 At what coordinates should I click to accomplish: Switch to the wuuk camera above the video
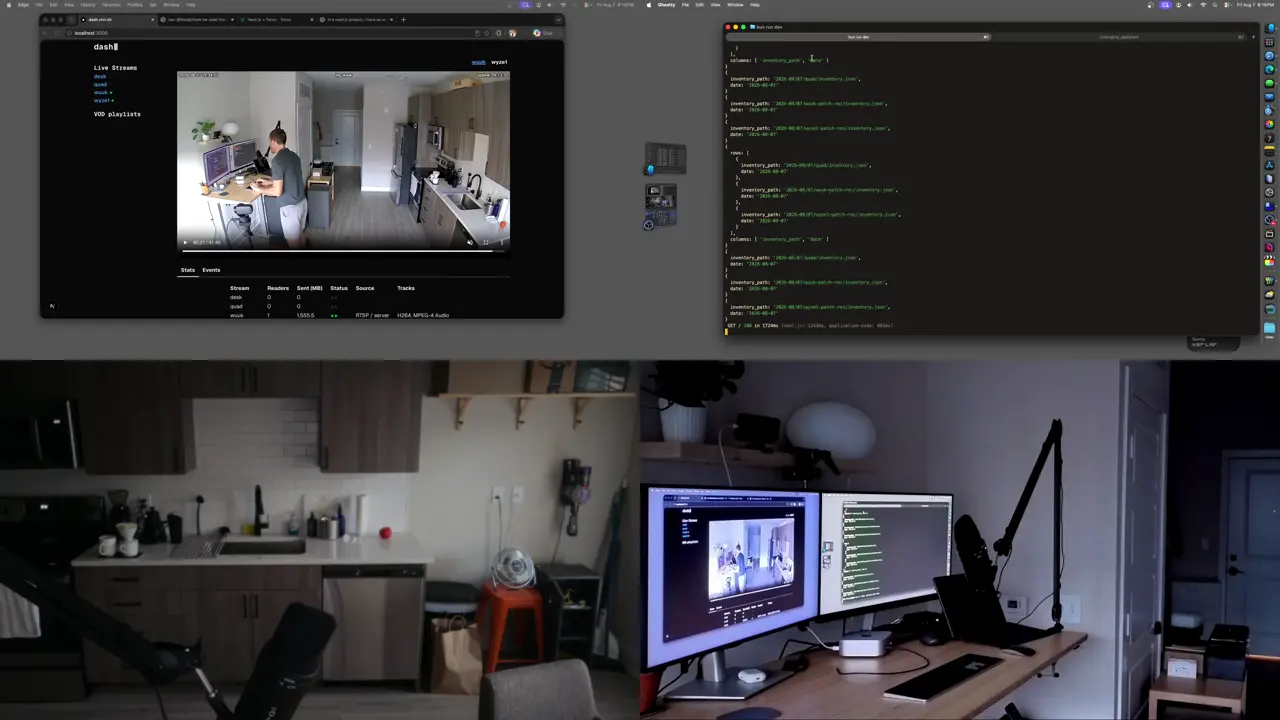tap(479, 62)
